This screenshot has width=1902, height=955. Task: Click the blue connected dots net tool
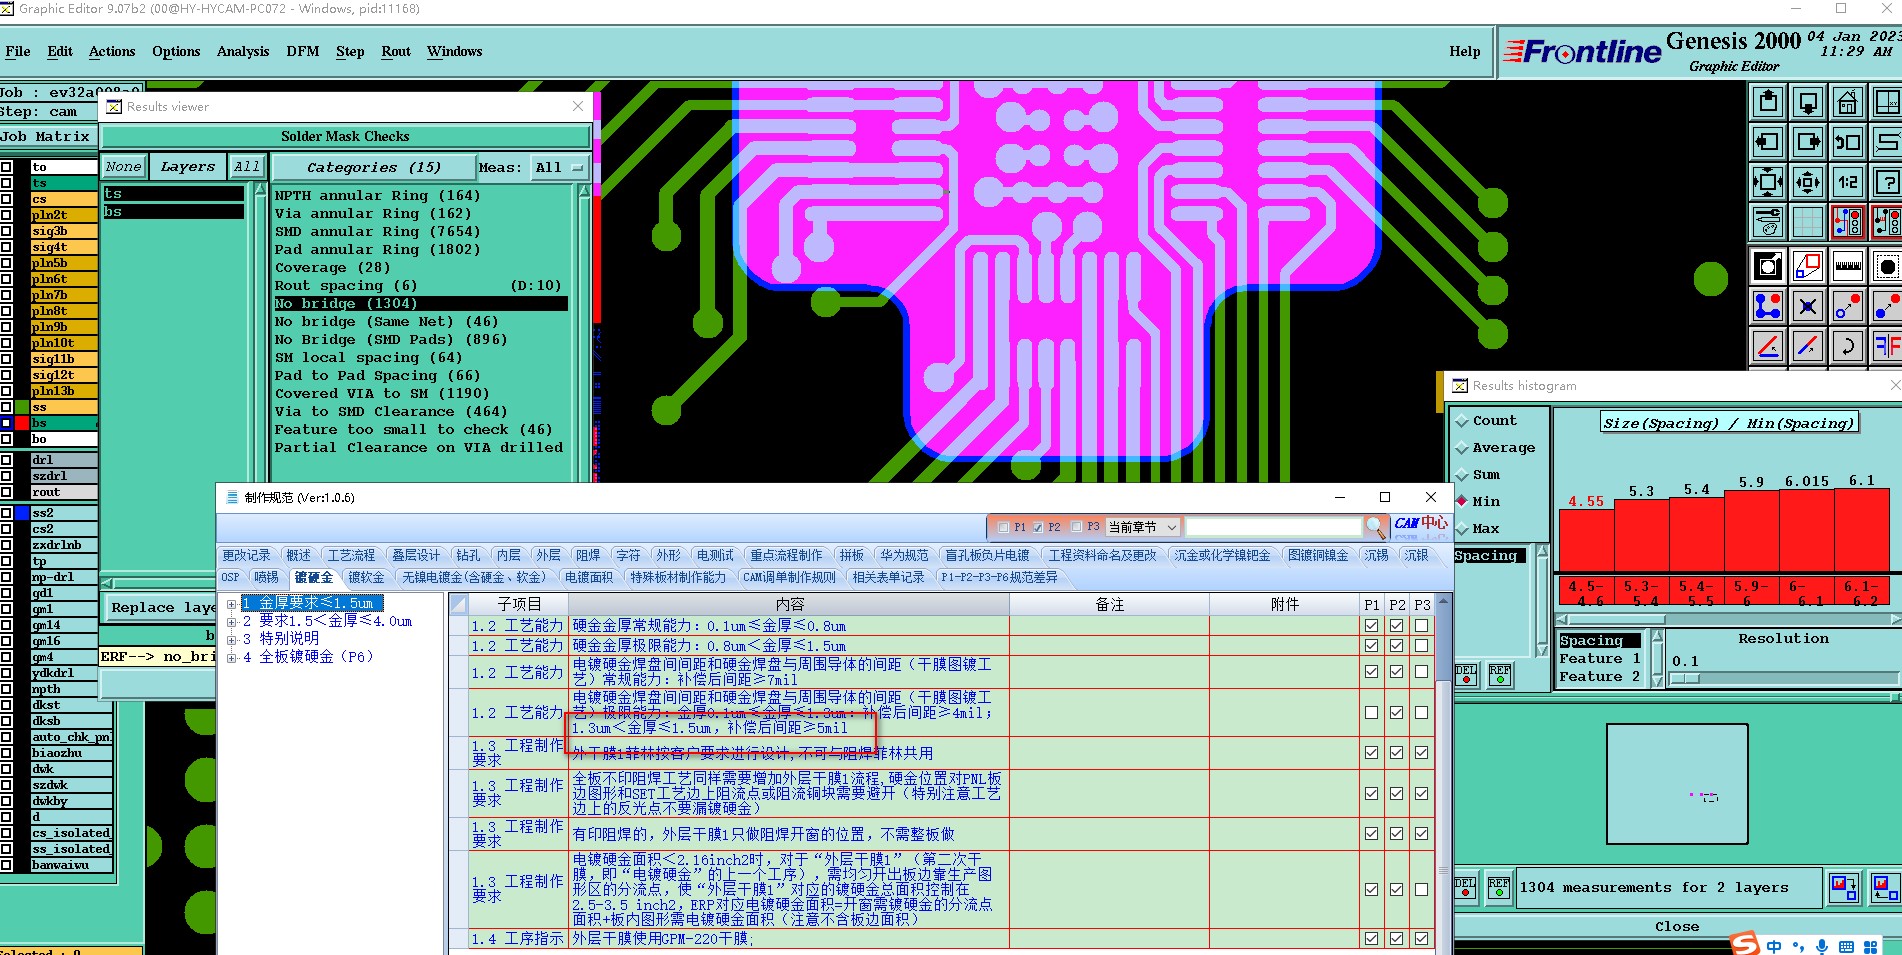pyautogui.click(x=1768, y=306)
